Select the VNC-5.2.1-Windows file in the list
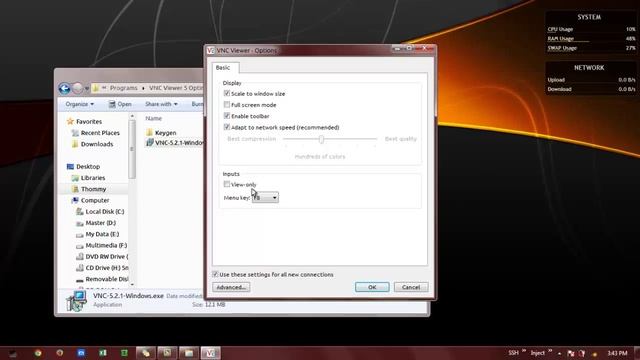Viewport: 640px width, 360px height. tap(175, 143)
